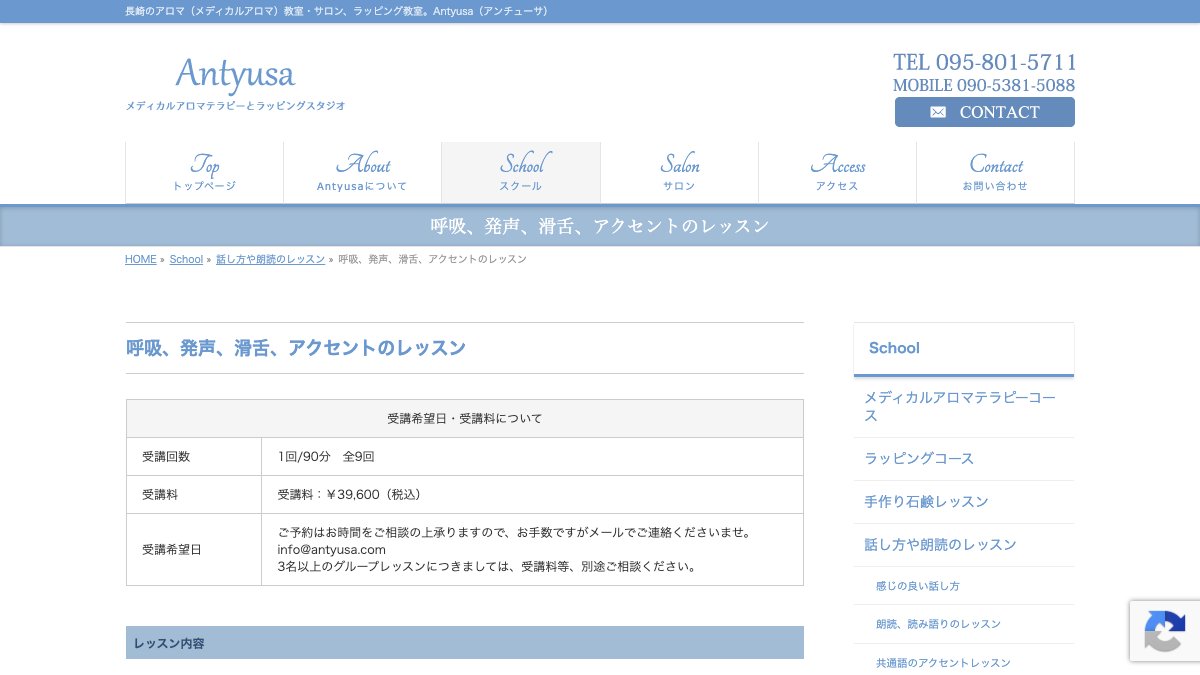This screenshot has width=1200, height=675.
Task: Click the 受講回数 row label
Action: (194, 457)
